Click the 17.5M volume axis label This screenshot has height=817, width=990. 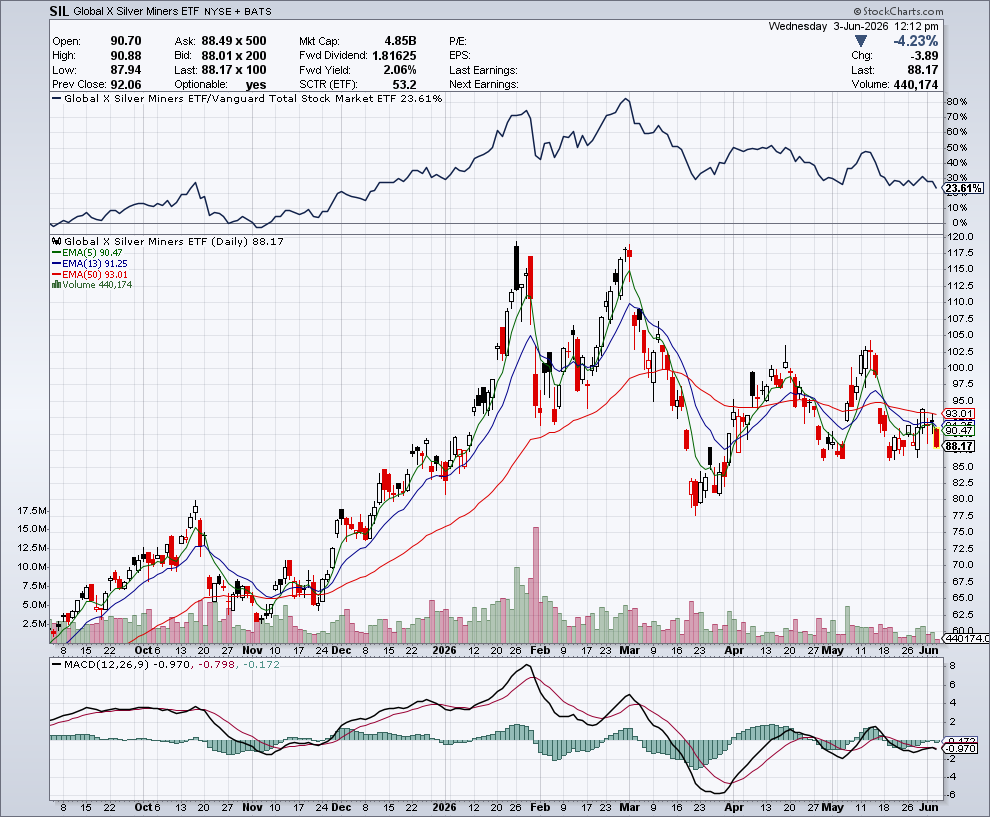(x=32, y=510)
